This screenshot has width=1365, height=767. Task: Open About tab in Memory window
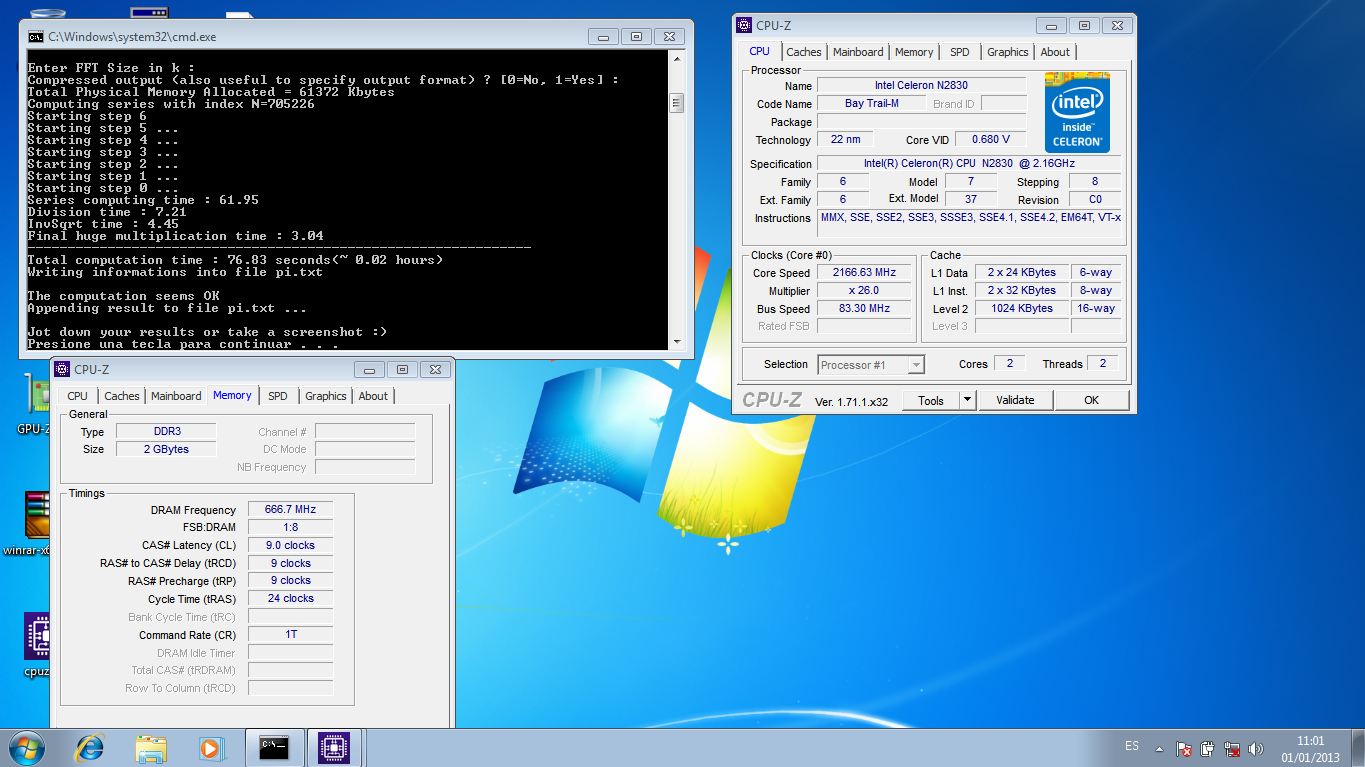(373, 396)
